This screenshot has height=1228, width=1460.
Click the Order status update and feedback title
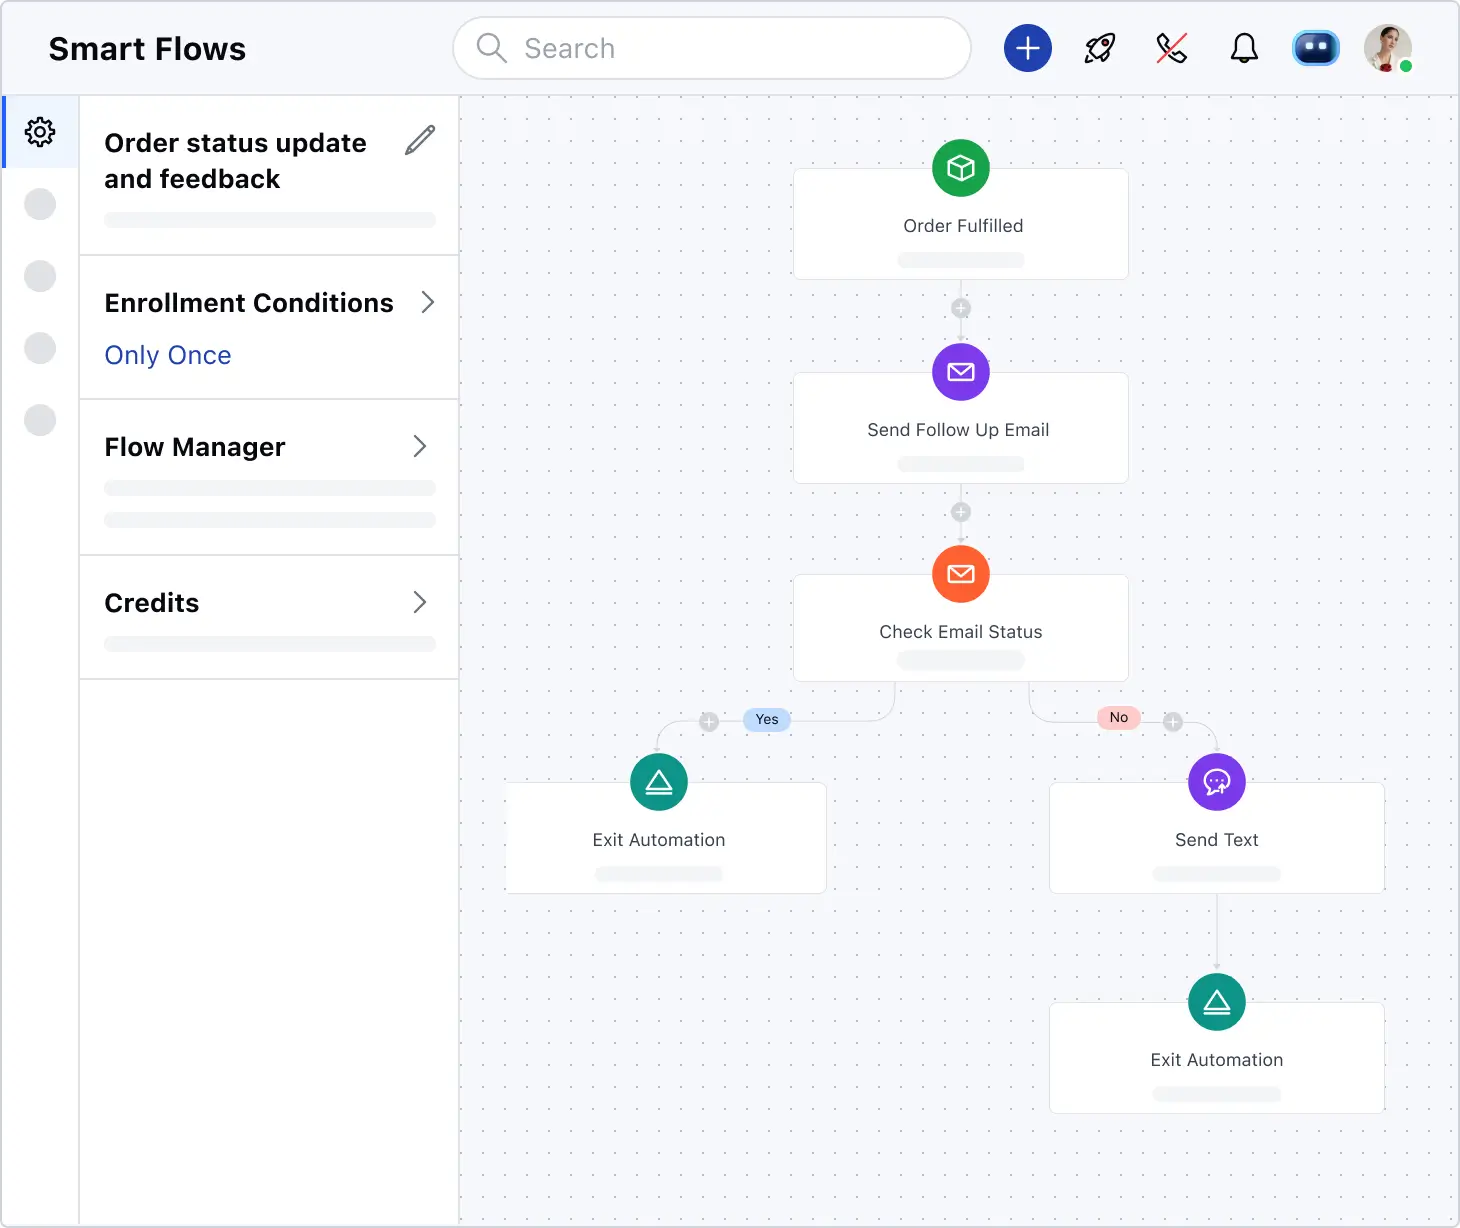[x=235, y=161]
